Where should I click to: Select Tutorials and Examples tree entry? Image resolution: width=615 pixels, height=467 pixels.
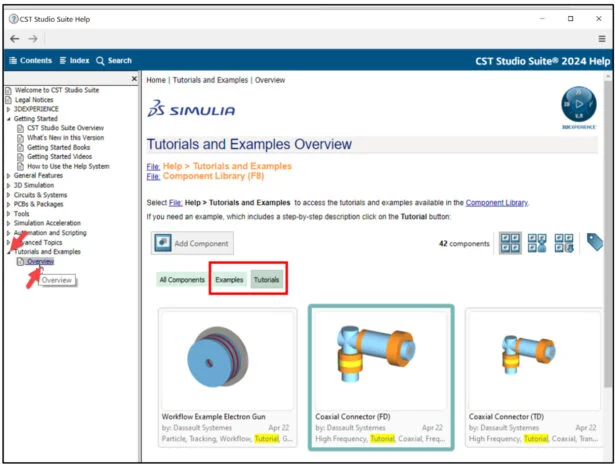click(47, 251)
